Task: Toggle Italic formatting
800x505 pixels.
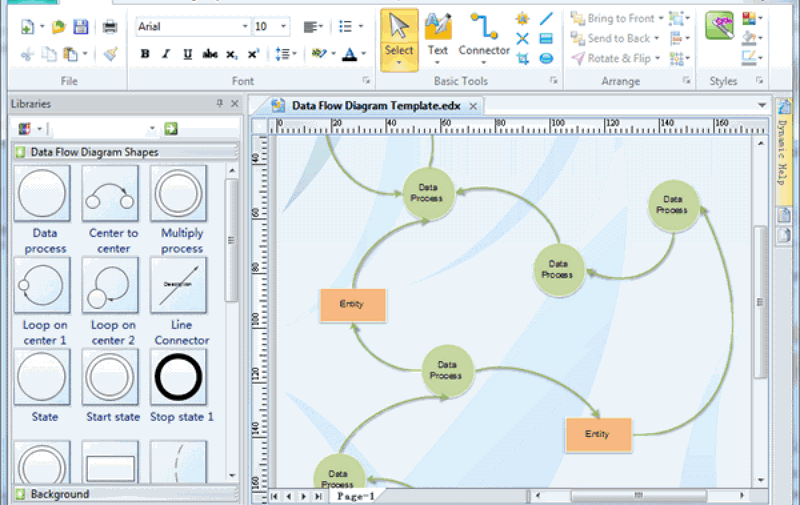Action: pos(166,54)
